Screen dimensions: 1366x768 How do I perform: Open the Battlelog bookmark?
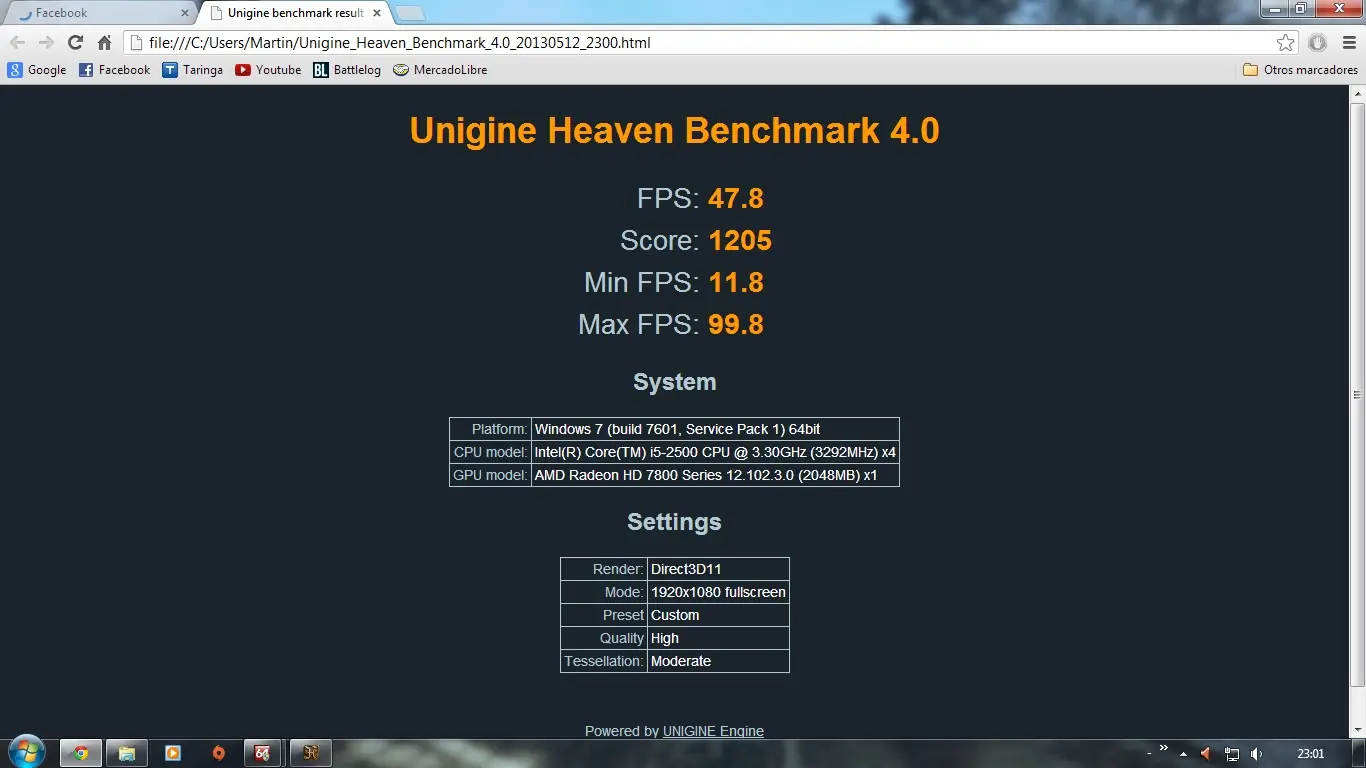(347, 70)
